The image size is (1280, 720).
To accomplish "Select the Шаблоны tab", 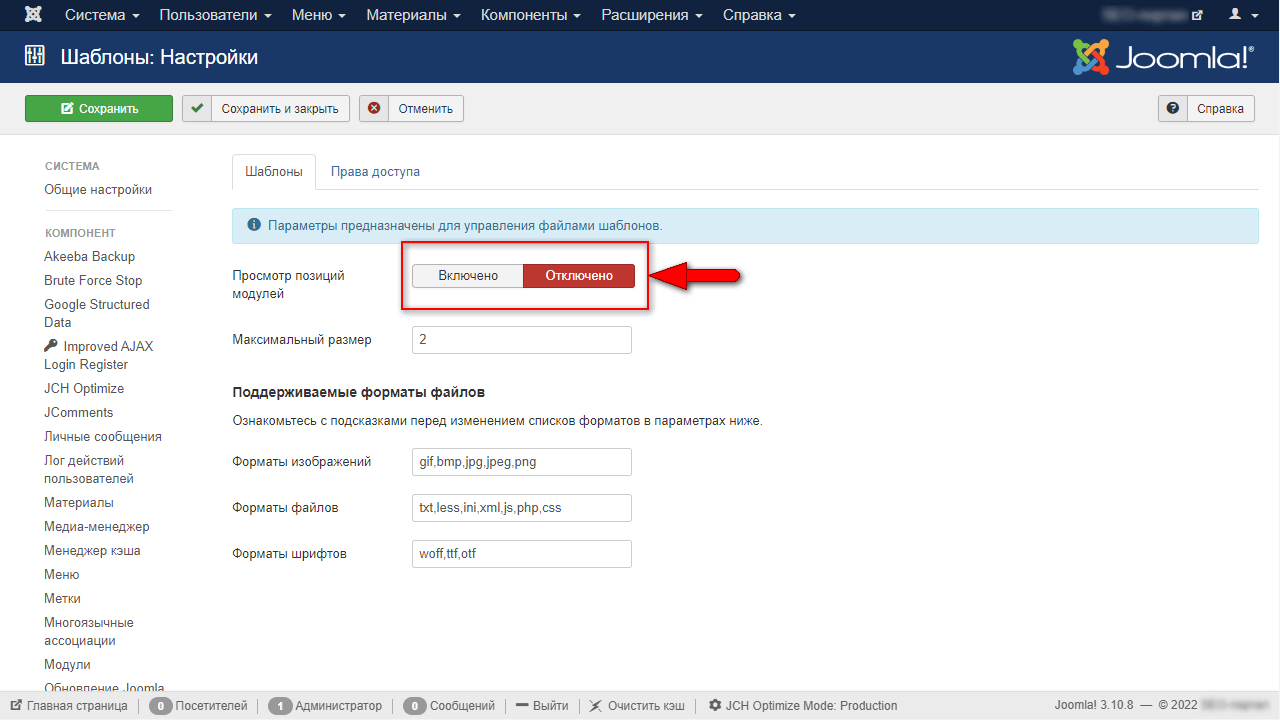I will (274, 172).
